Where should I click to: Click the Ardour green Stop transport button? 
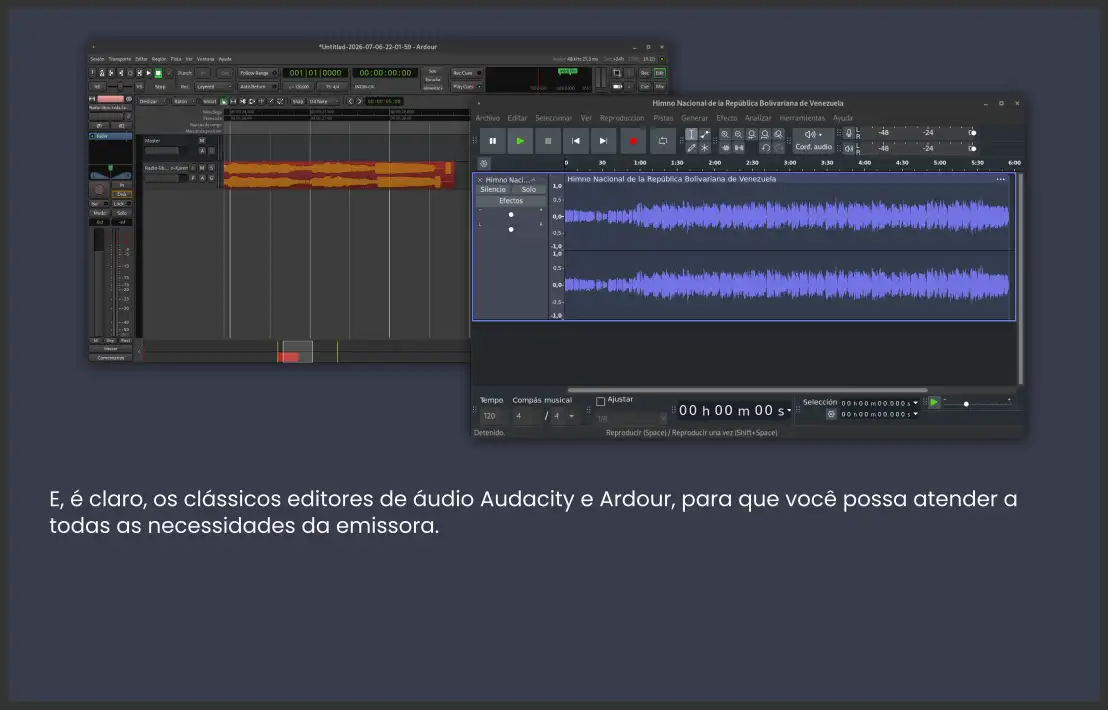158,73
